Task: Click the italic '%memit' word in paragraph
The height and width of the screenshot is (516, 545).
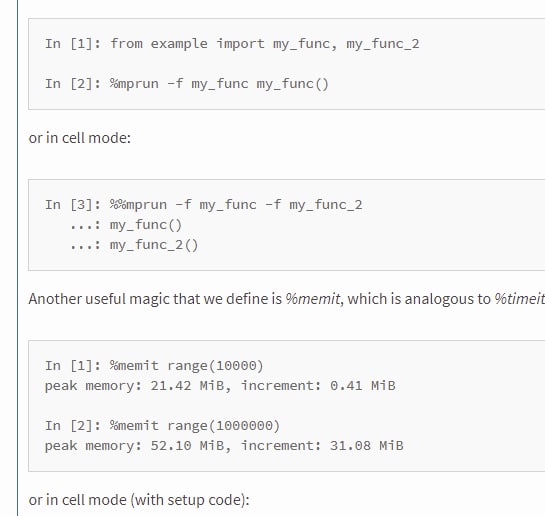Action: pos(312,299)
